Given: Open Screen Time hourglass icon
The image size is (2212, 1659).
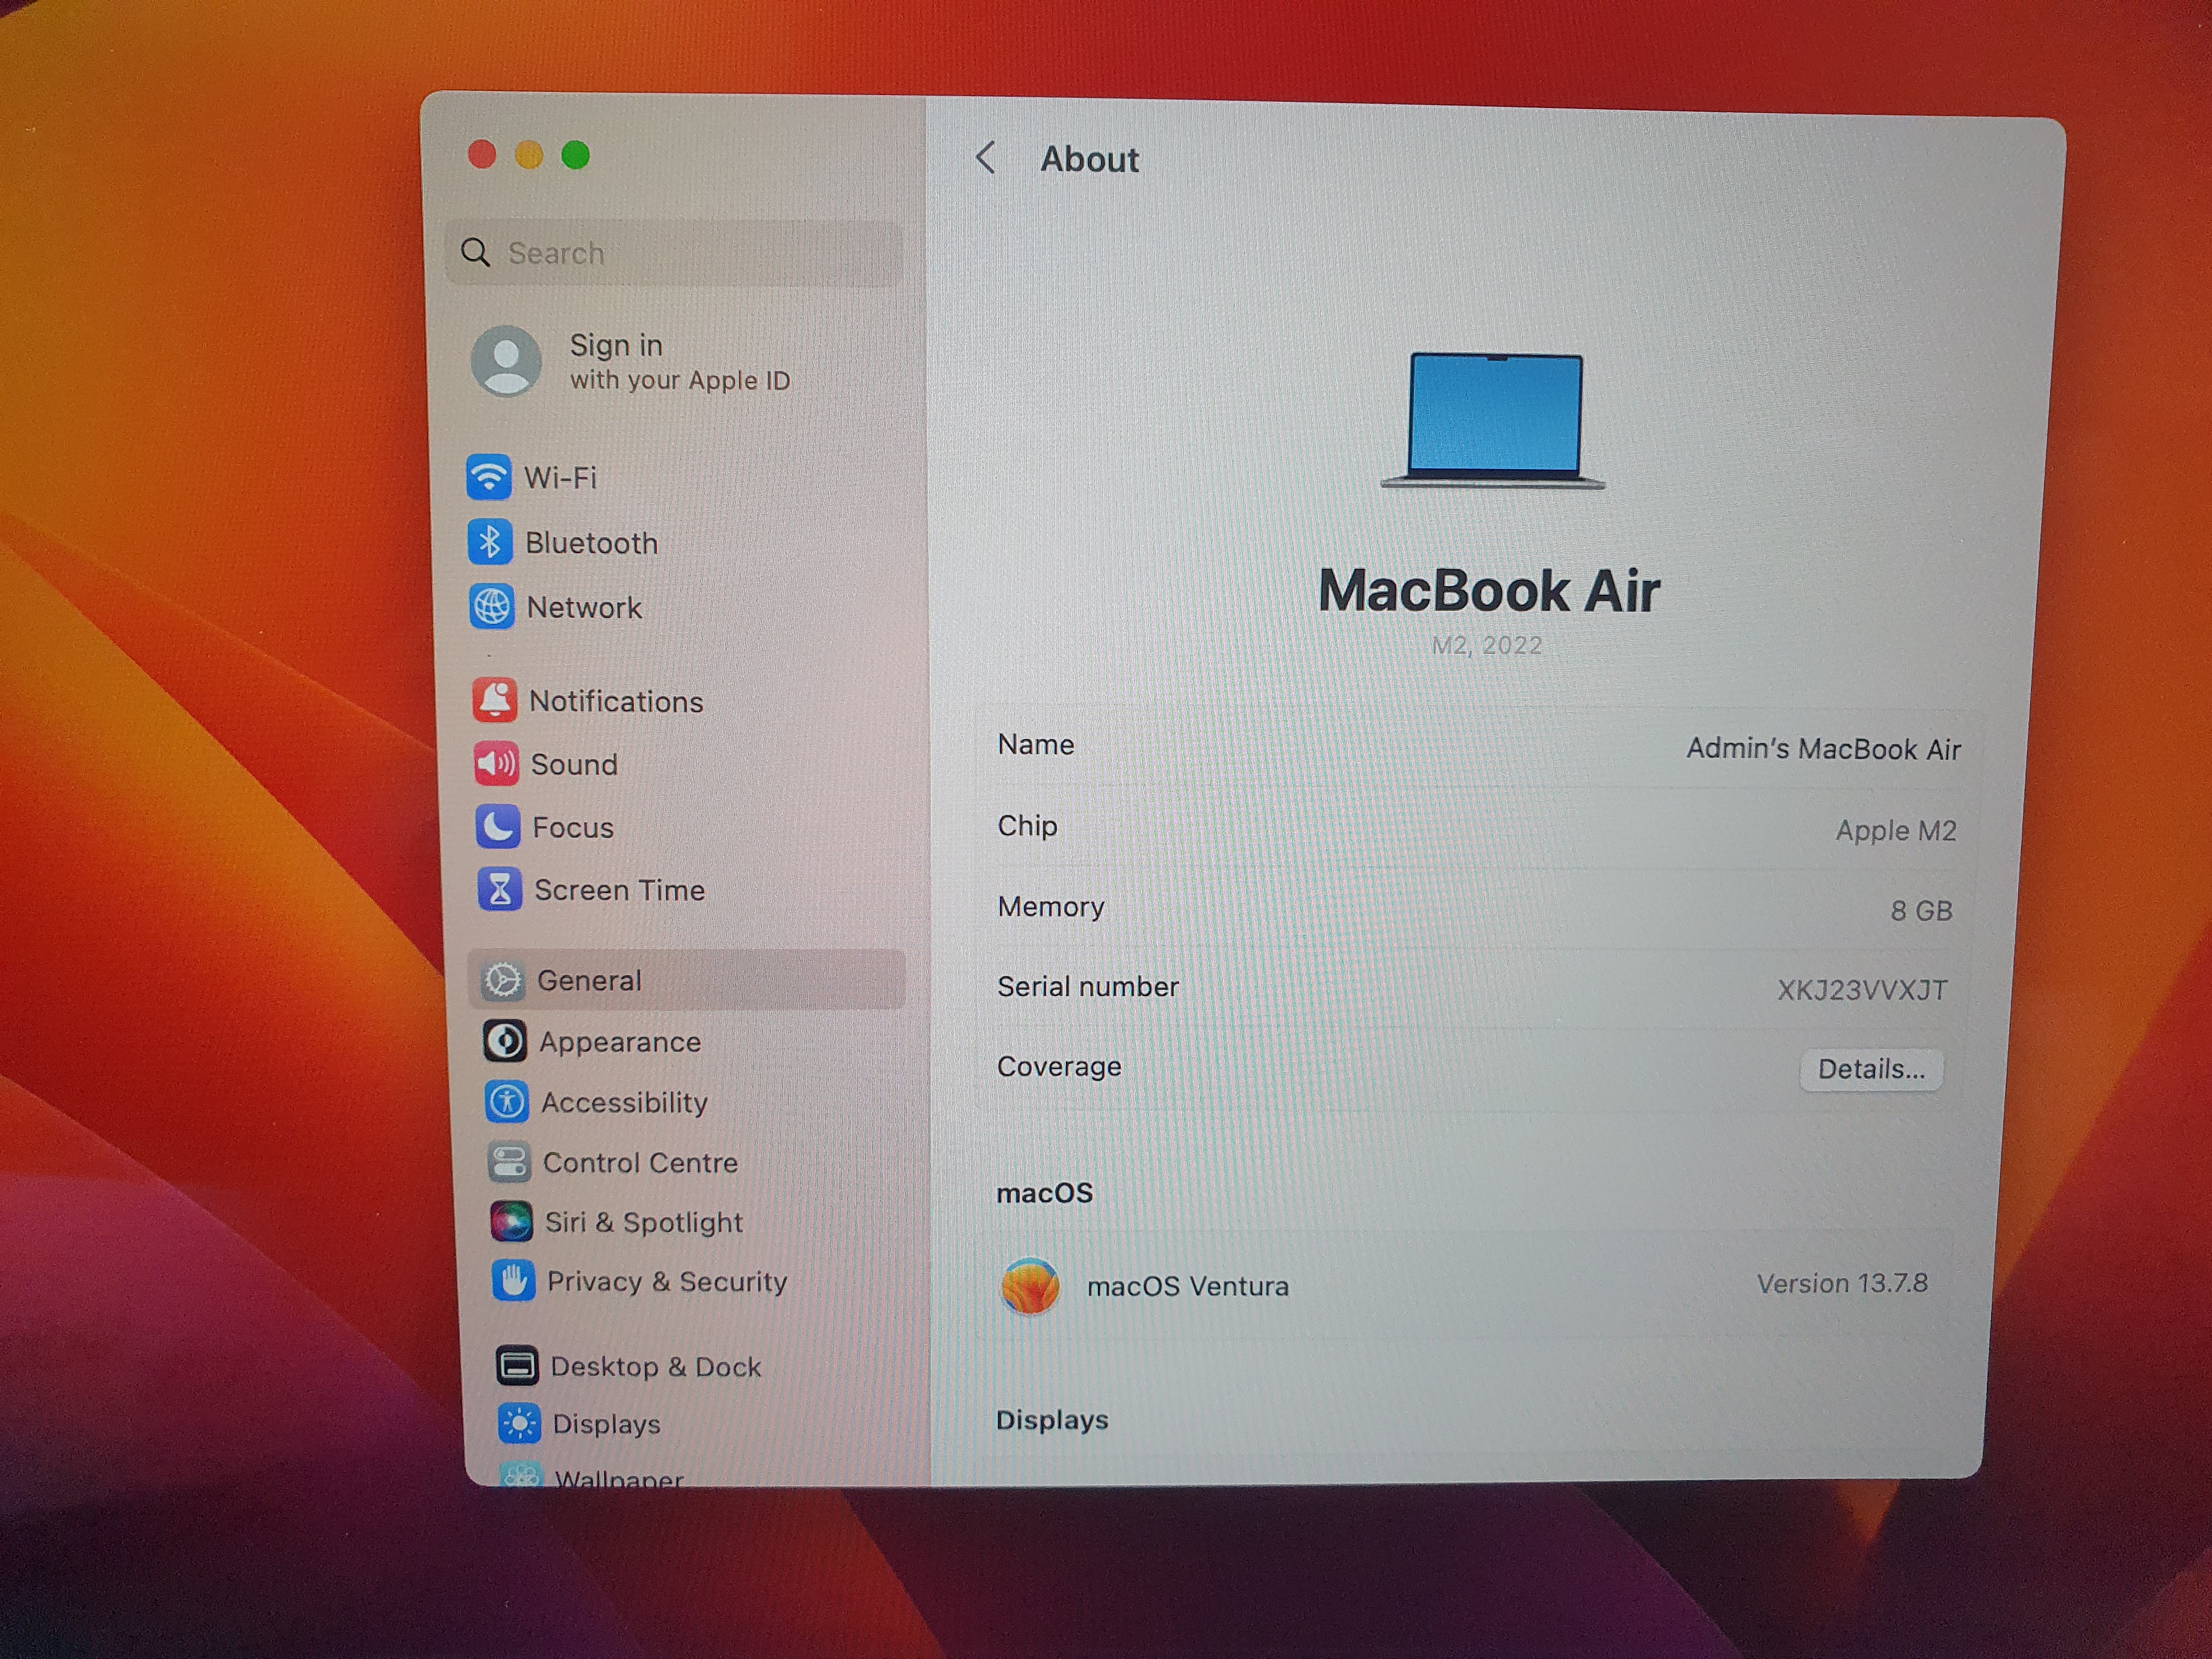Looking at the screenshot, I should tap(500, 889).
